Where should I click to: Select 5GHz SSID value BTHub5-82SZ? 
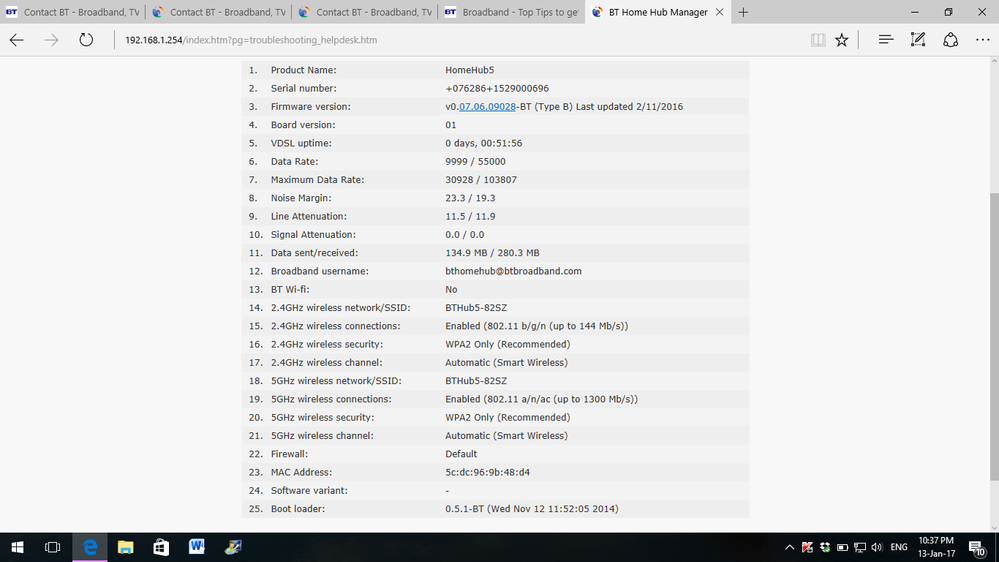click(476, 381)
